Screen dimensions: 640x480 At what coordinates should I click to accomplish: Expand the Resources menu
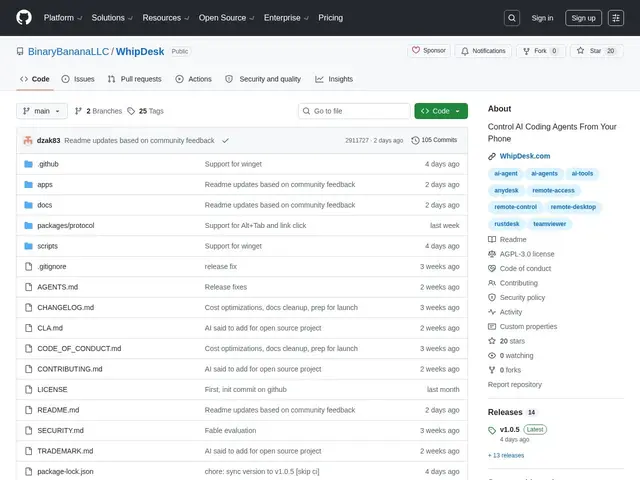[x=165, y=18]
